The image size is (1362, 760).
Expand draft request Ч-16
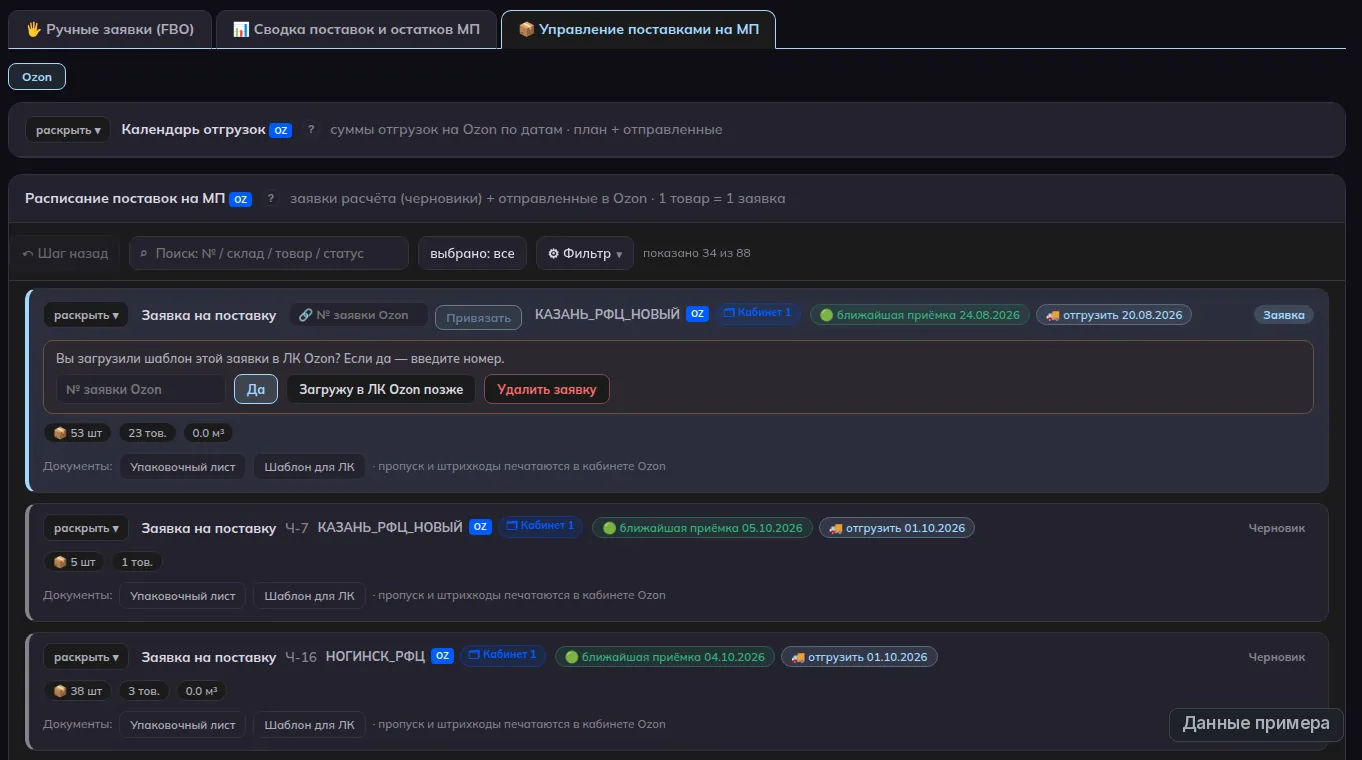pos(86,657)
